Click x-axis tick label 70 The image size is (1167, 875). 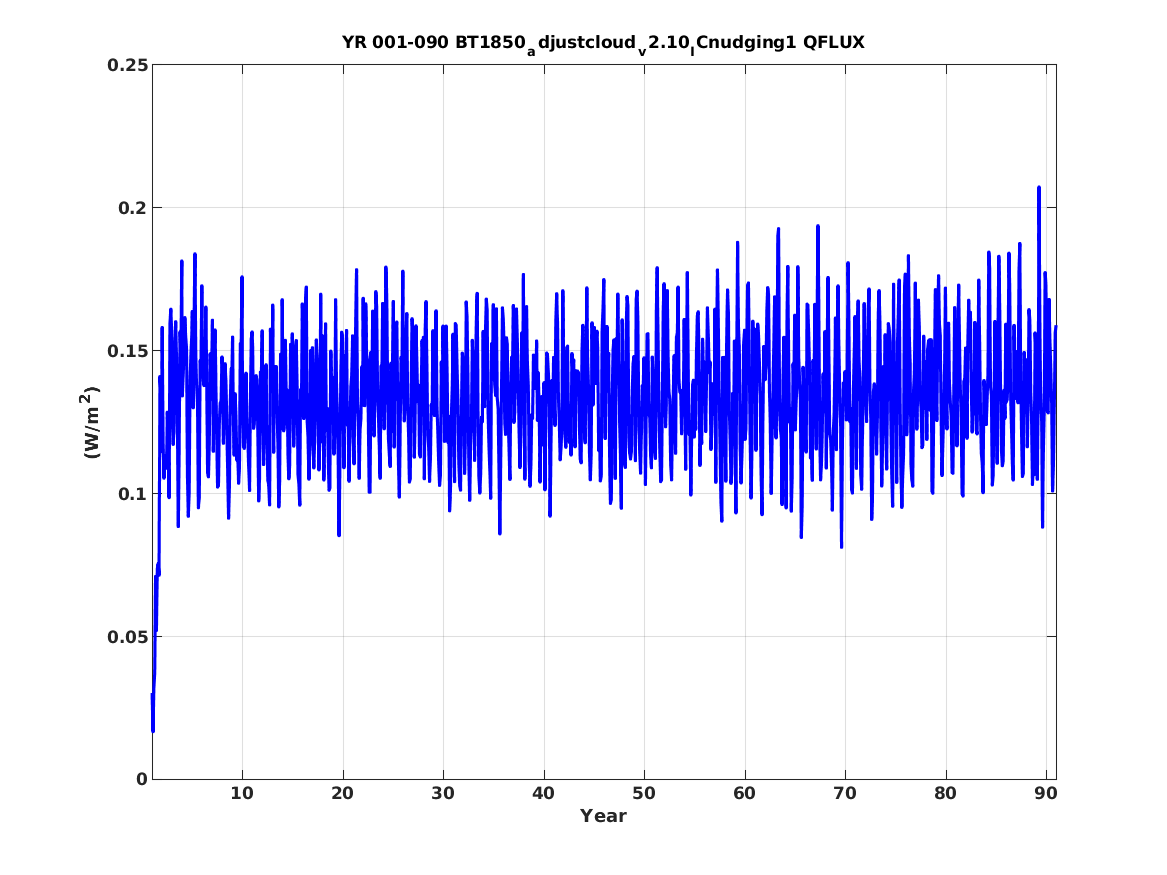845,794
